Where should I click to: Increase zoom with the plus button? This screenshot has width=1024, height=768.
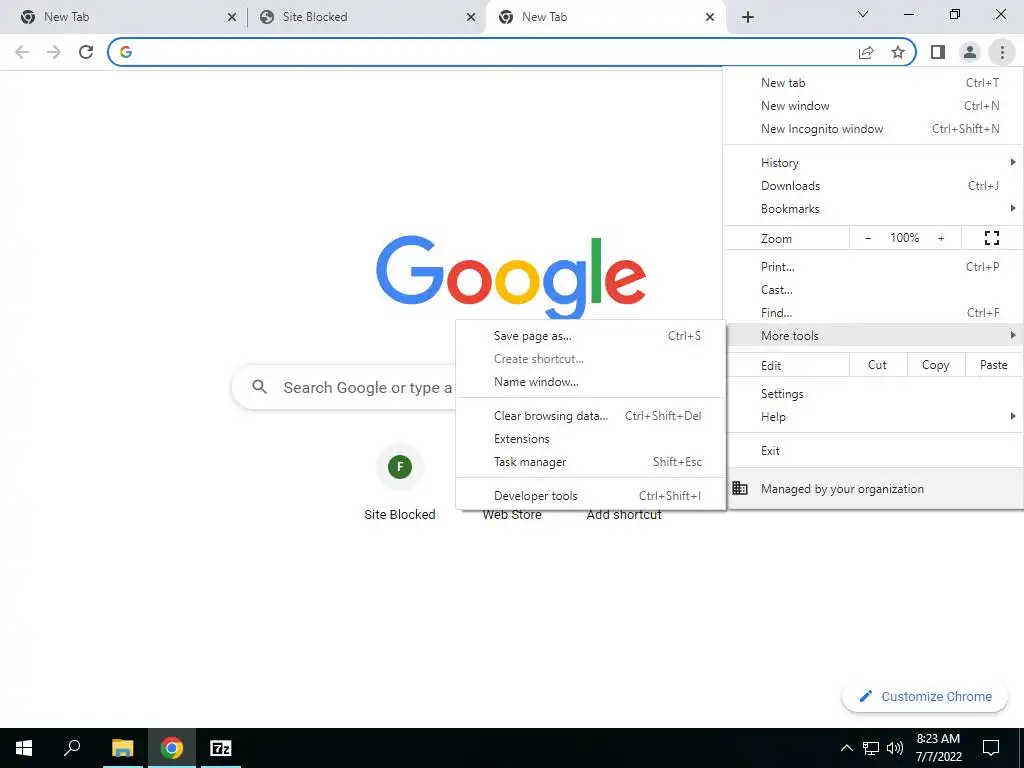[941, 238]
